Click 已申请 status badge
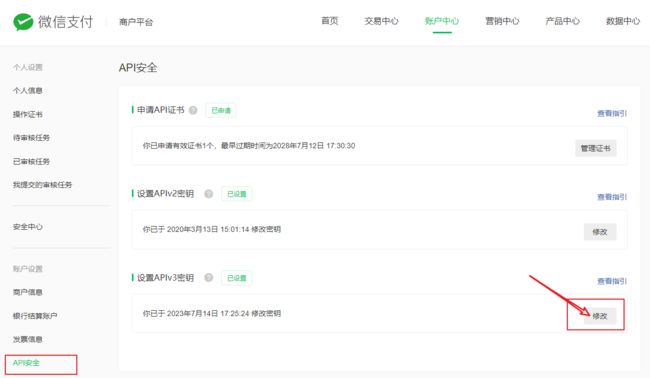The width and height of the screenshot is (650, 378). [221, 110]
